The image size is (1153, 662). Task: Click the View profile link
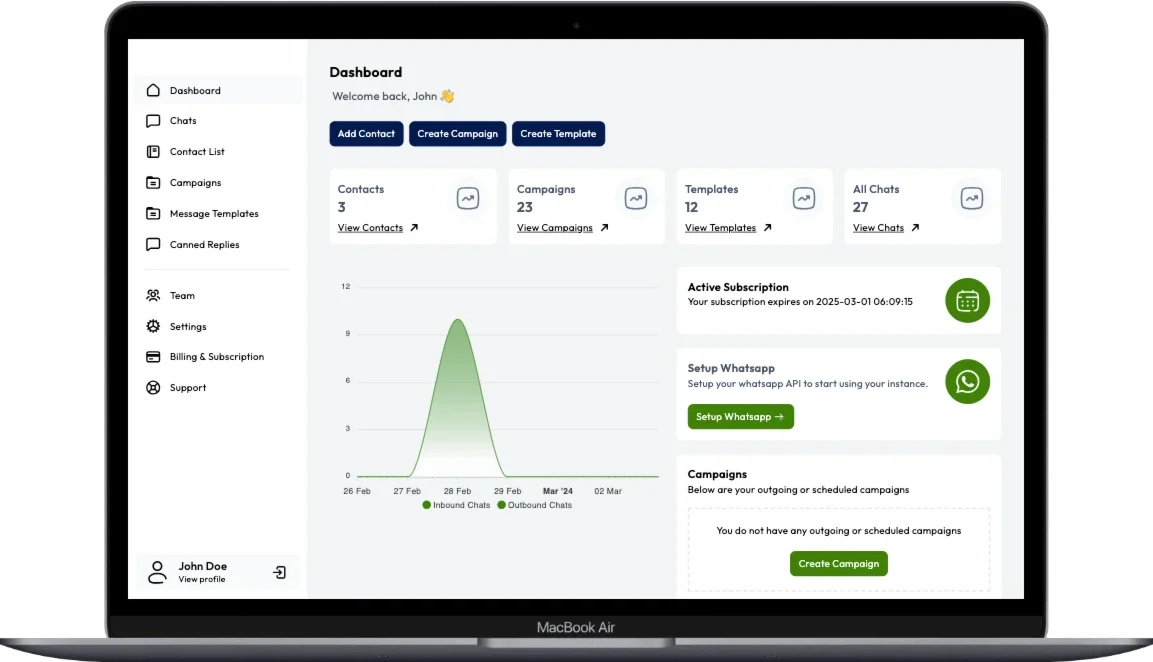(x=201, y=580)
